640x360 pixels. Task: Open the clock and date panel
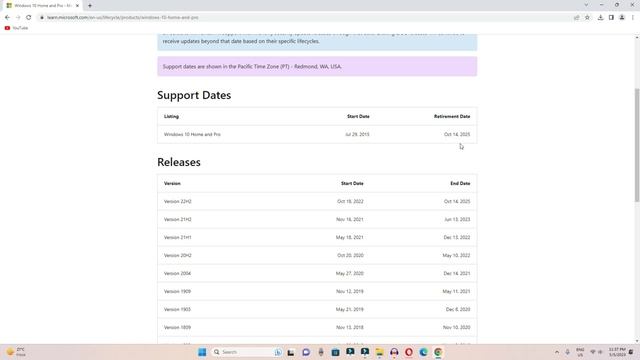tap(617, 352)
